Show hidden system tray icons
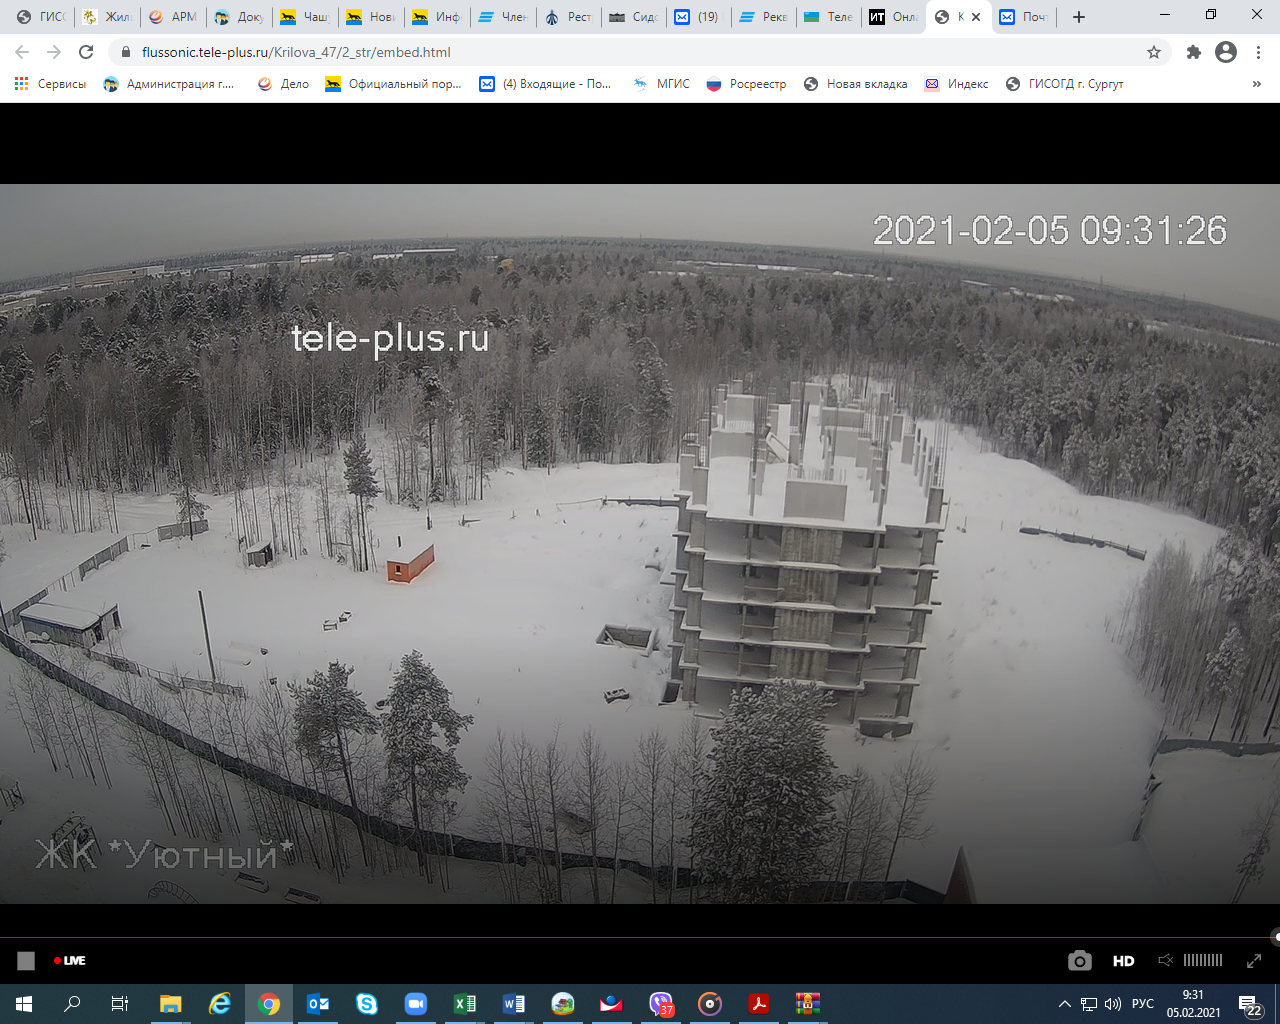Image resolution: width=1280 pixels, height=1024 pixels. pos(1064,1004)
